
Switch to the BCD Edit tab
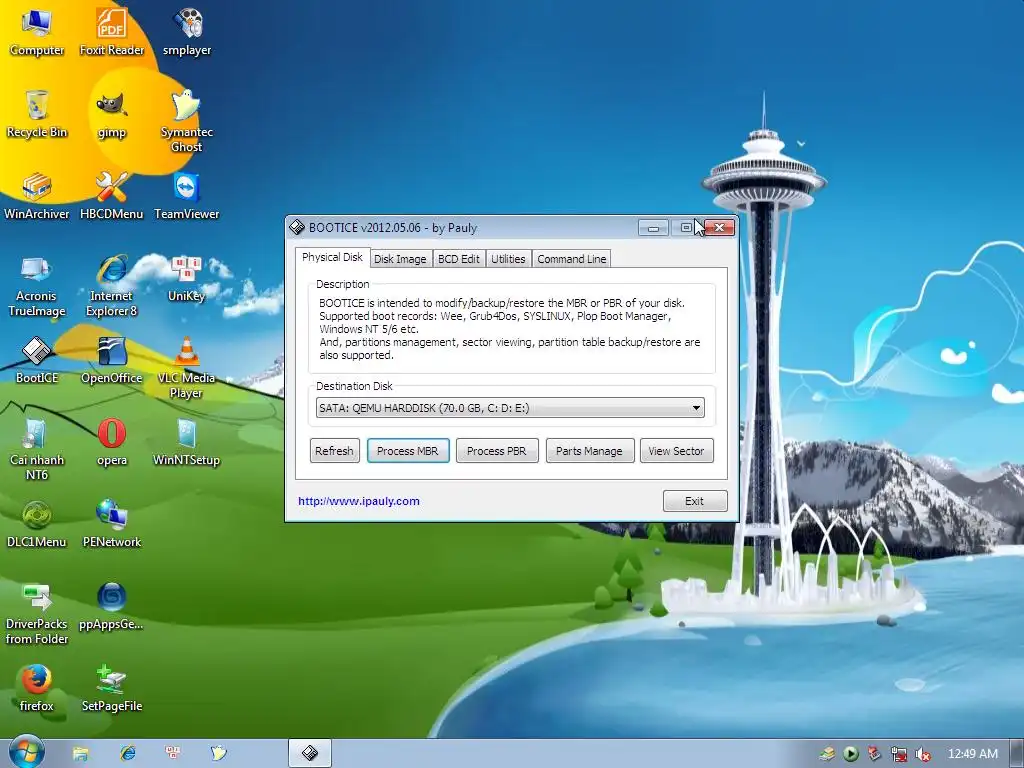click(x=458, y=259)
